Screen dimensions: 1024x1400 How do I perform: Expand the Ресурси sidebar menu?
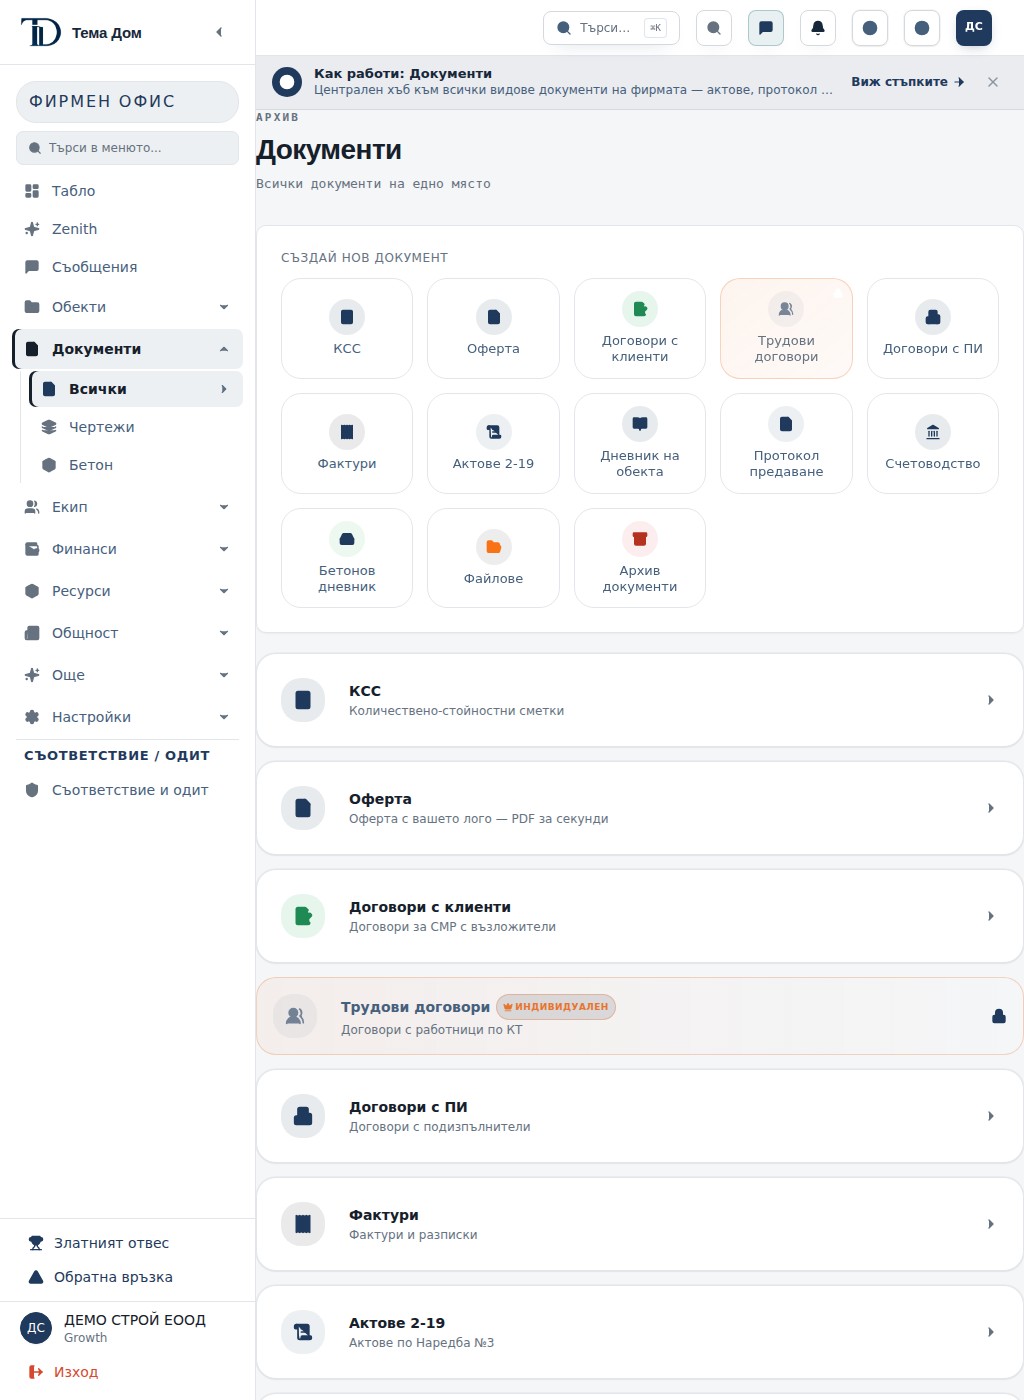tap(127, 591)
